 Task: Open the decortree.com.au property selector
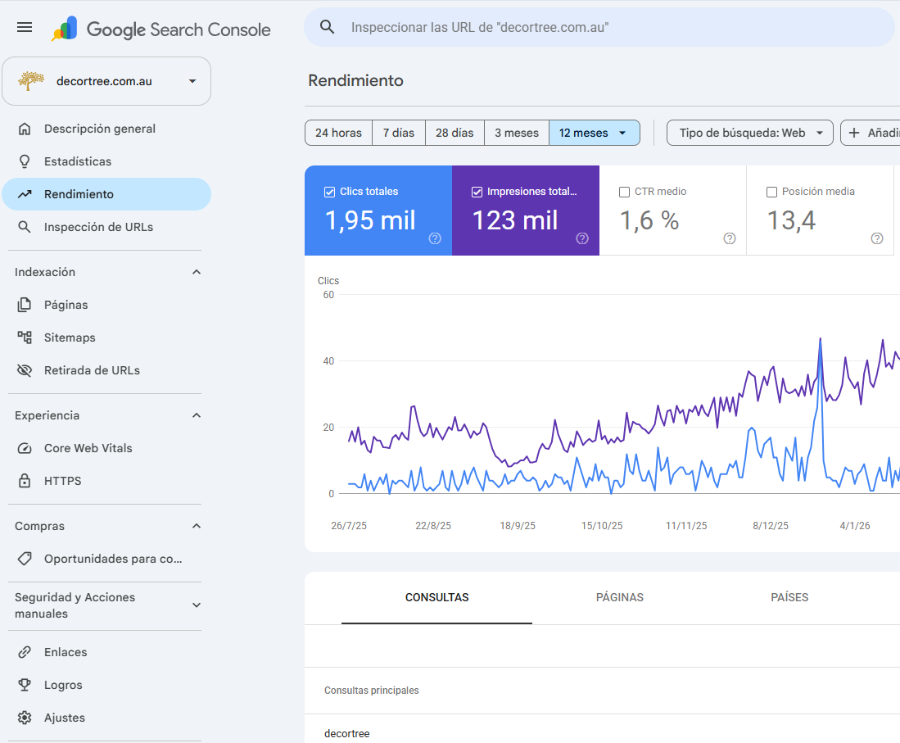point(107,81)
